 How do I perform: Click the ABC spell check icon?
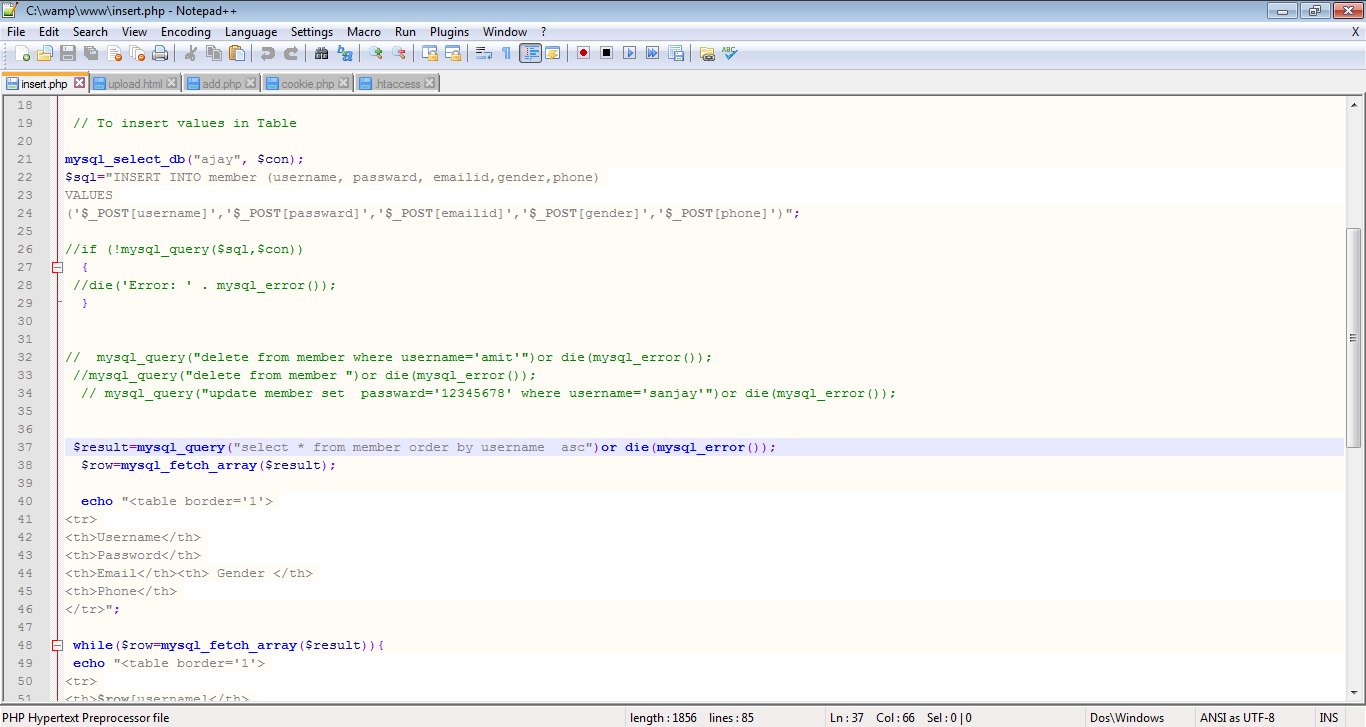point(730,53)
